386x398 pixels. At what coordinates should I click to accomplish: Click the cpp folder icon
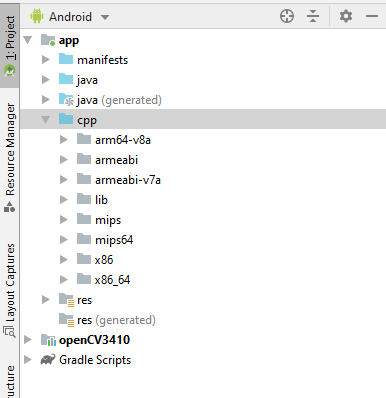click(x=66, y=119)
